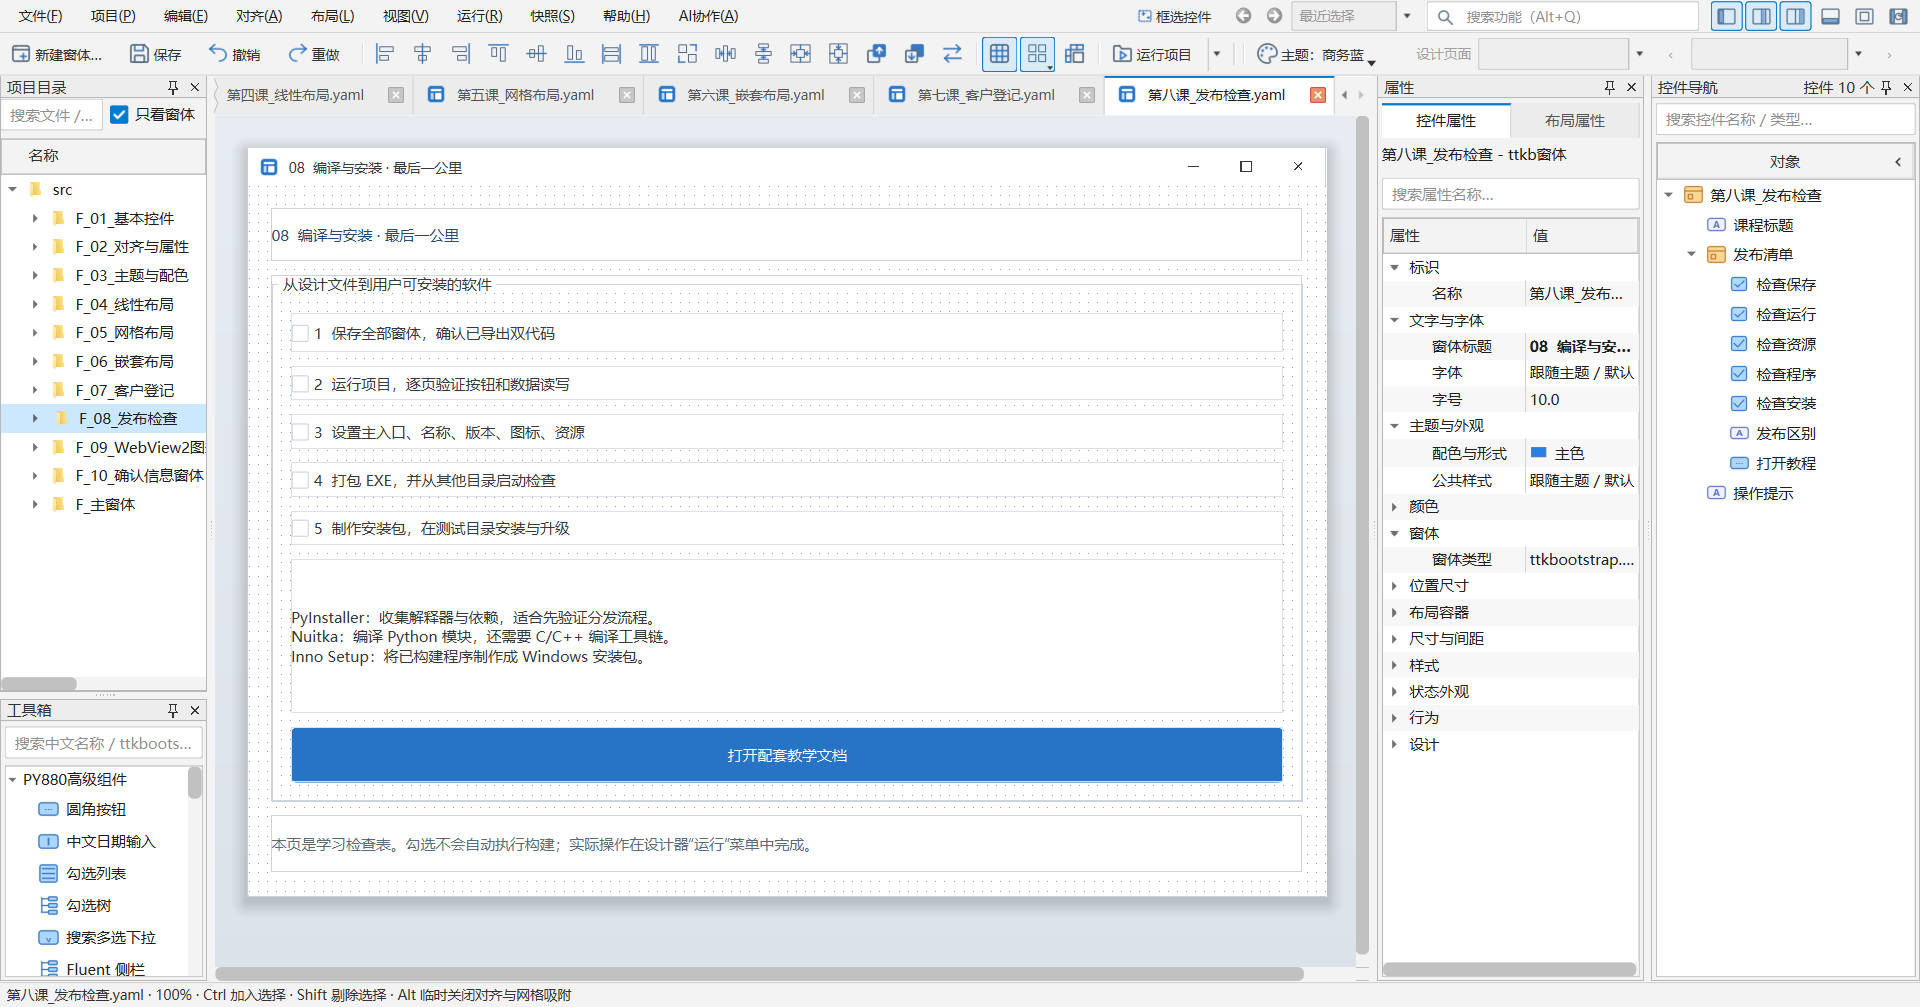Click the bring to front icon
1920x1007 pixels.
click(876, 54)
